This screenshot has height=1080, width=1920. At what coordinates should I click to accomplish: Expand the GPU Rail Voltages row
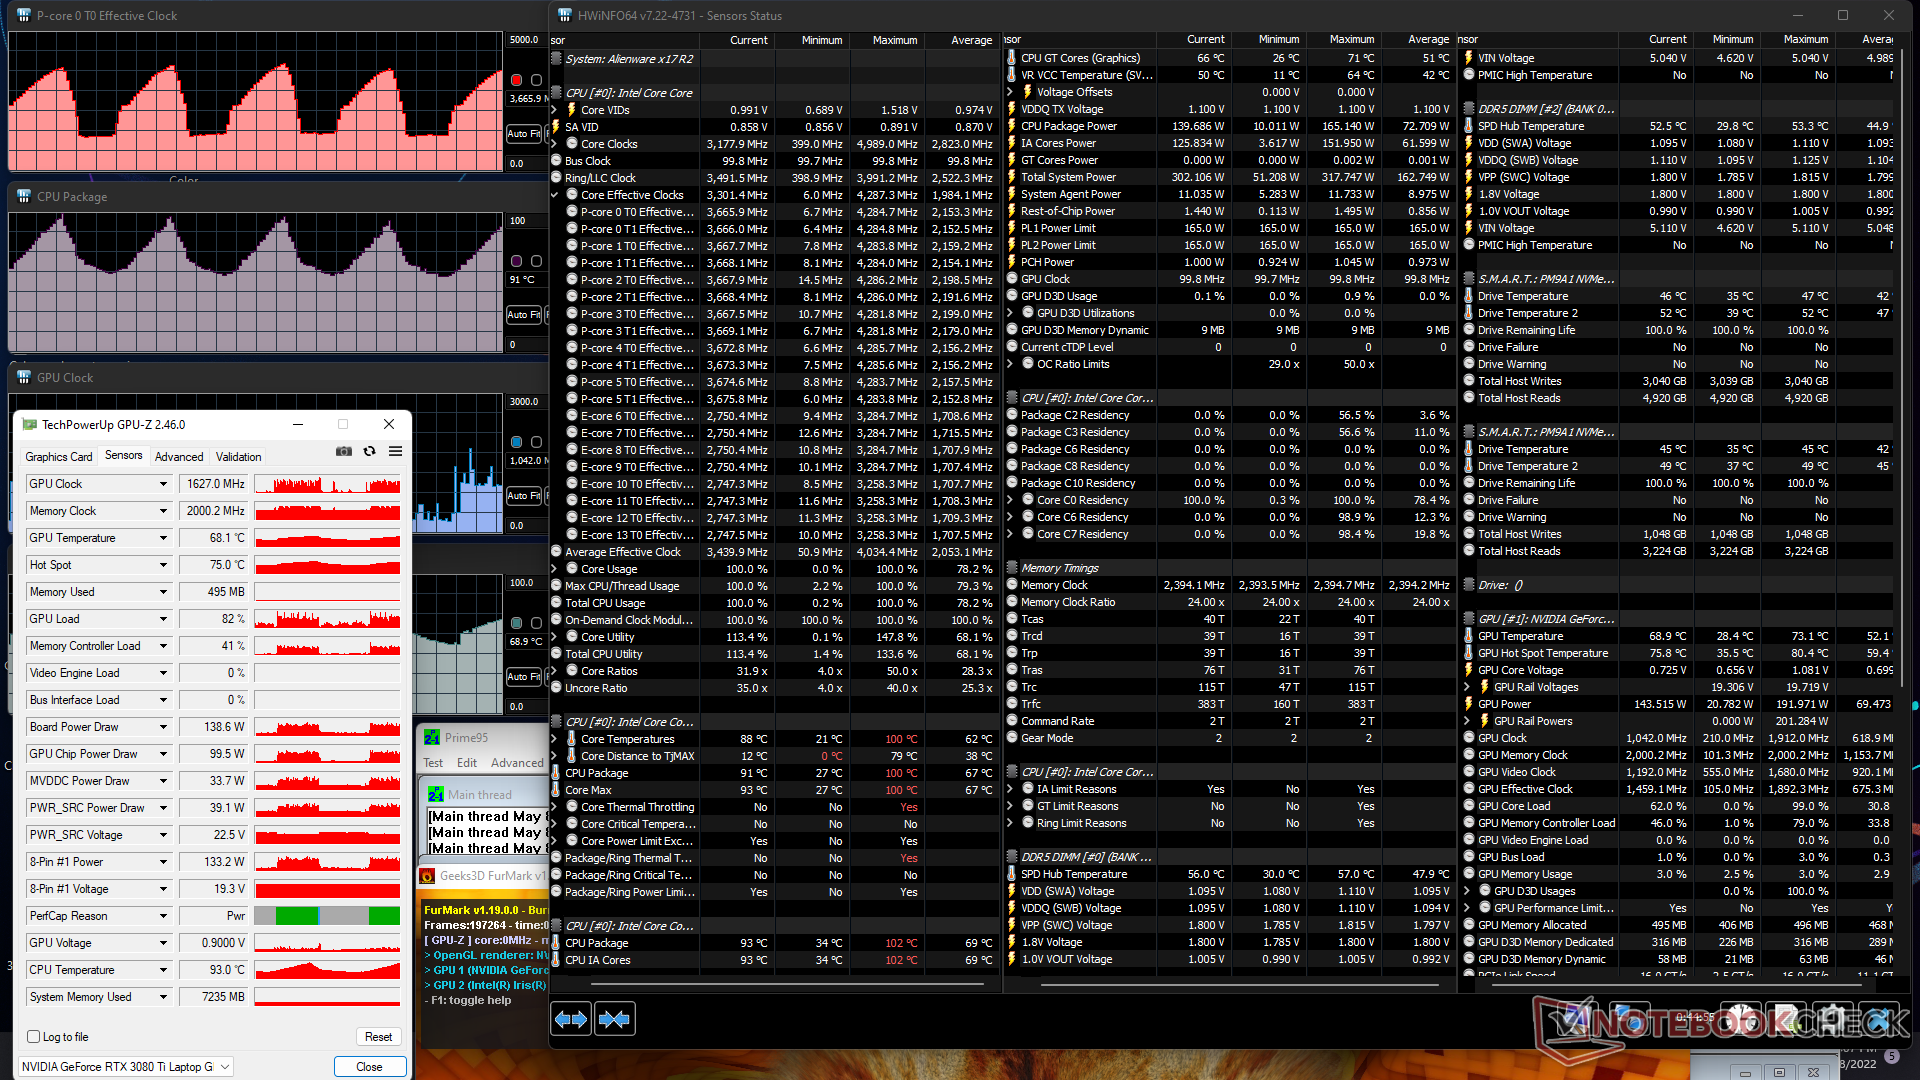[1469, 687]
